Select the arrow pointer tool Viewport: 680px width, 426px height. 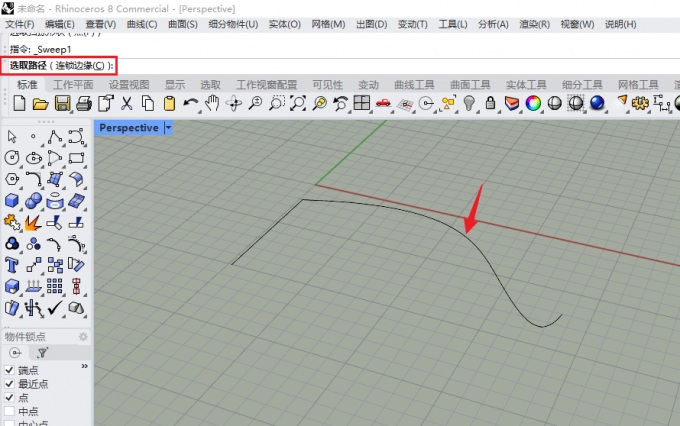pos(12,137)
